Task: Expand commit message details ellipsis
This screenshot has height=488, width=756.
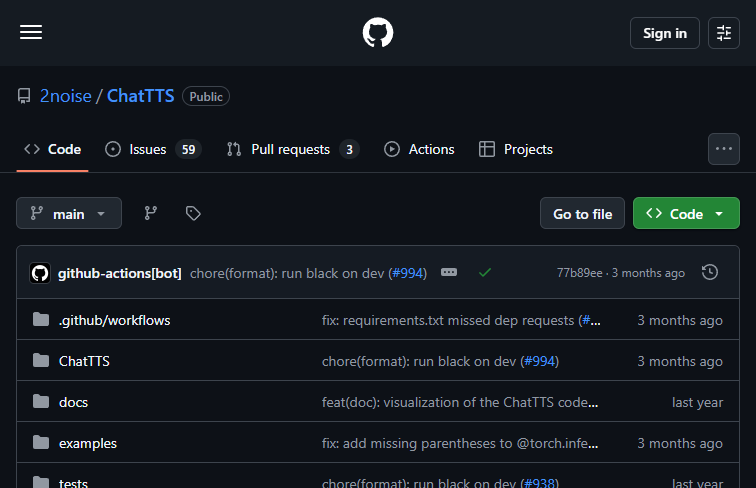Action: click(449, 272)
